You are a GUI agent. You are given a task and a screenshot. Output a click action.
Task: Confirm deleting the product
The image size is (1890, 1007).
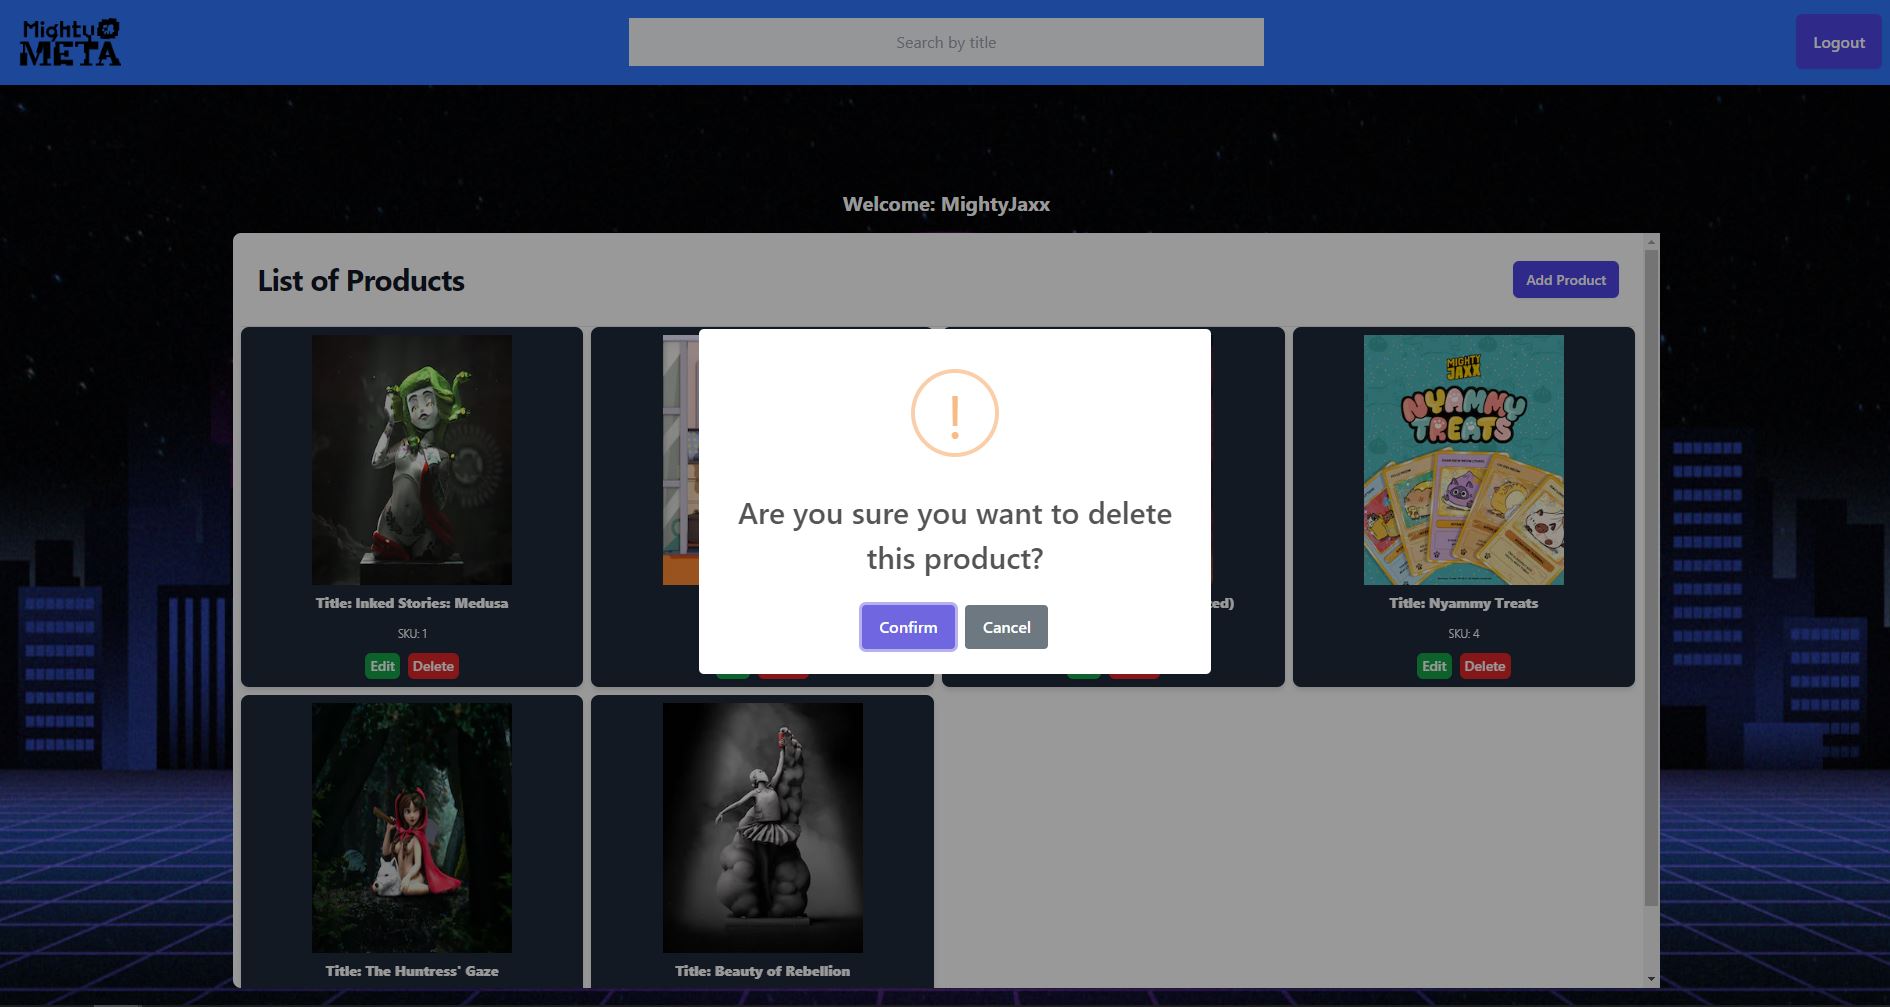tap(908, 627)
